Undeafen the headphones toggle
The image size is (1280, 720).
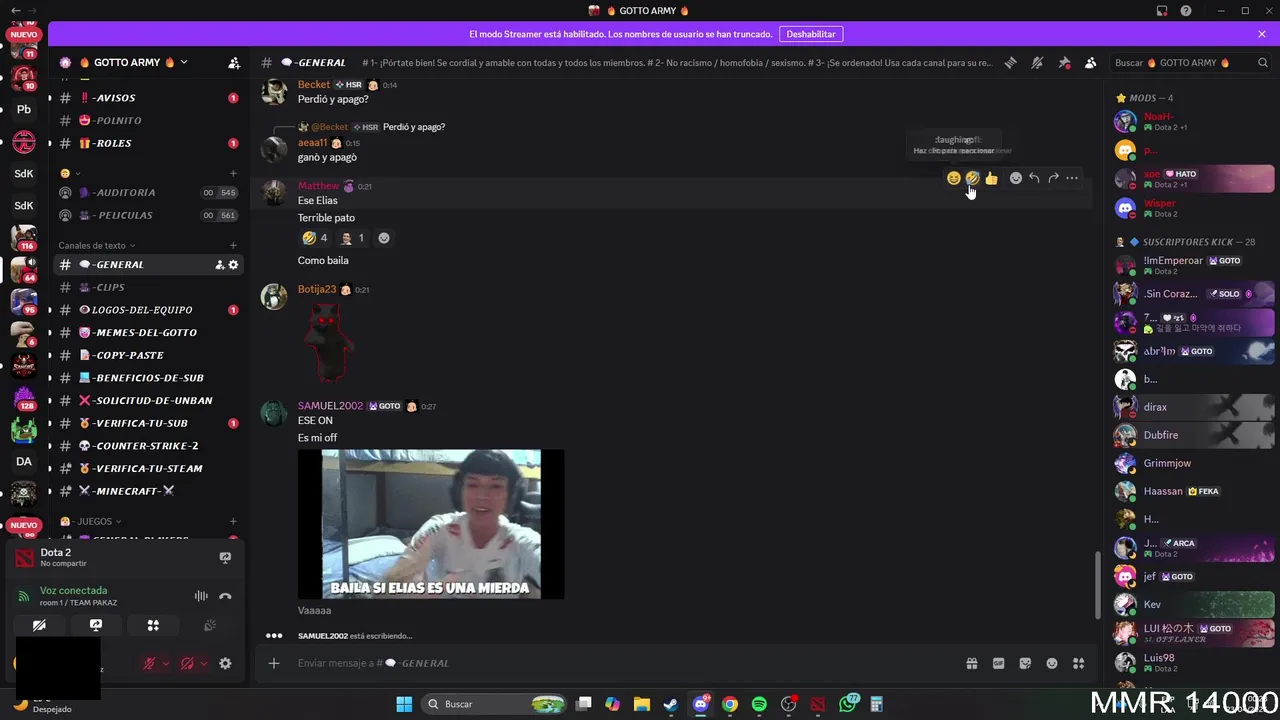(187, 663)
